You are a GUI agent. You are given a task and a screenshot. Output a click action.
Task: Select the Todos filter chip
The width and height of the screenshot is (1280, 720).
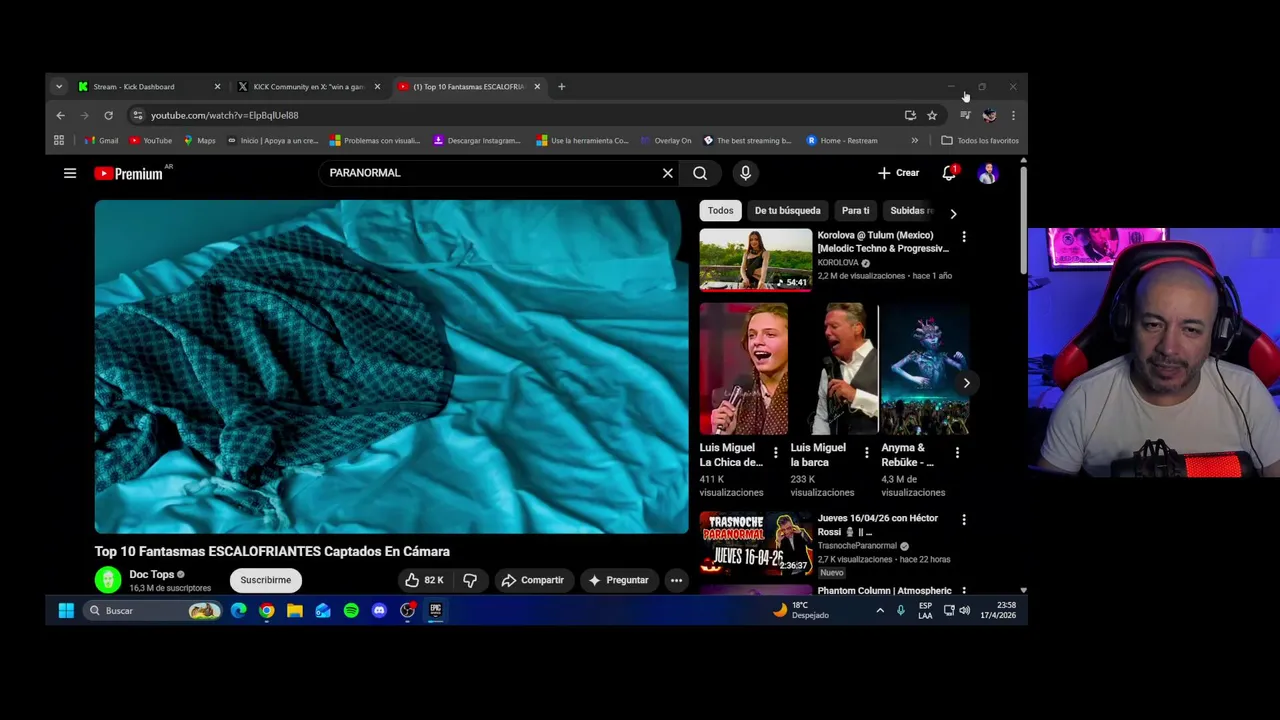tap(720, 211)
